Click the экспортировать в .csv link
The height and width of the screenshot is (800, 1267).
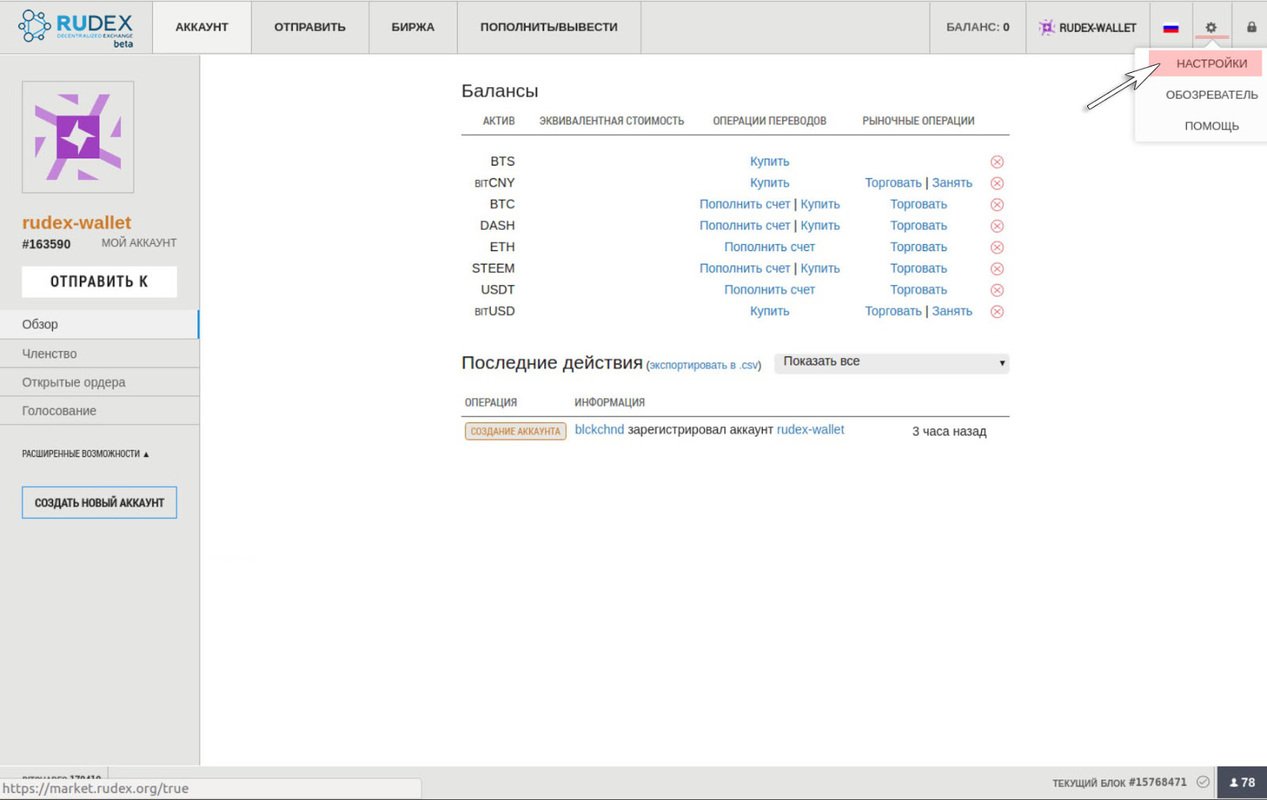tap(704, 366)
